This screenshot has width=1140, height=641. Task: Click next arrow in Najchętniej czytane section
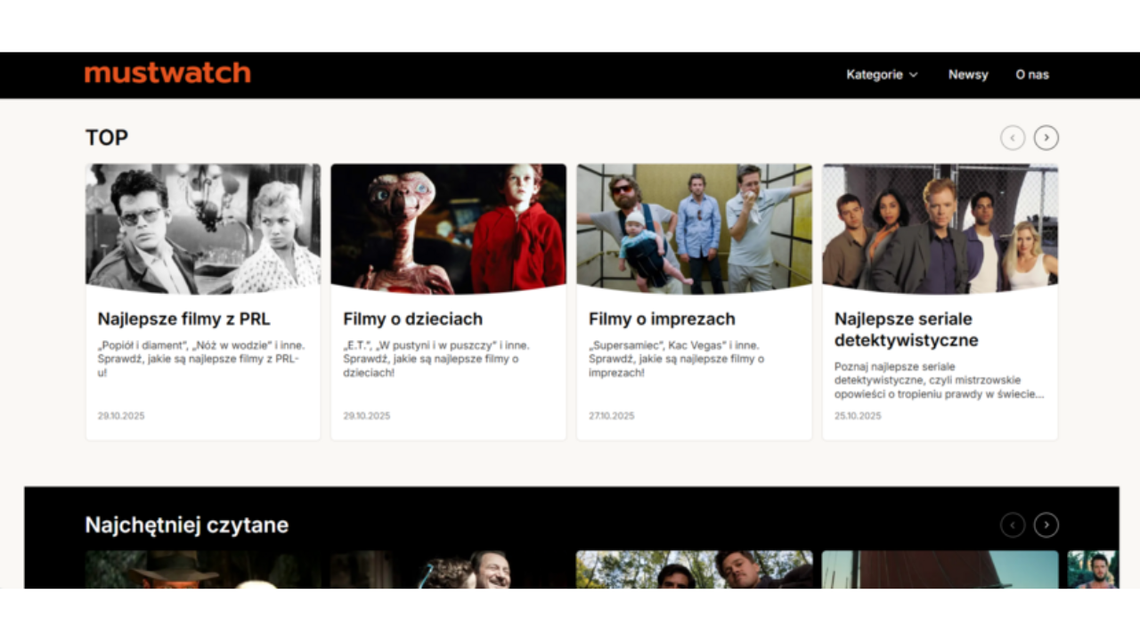tap(1046, 525)
